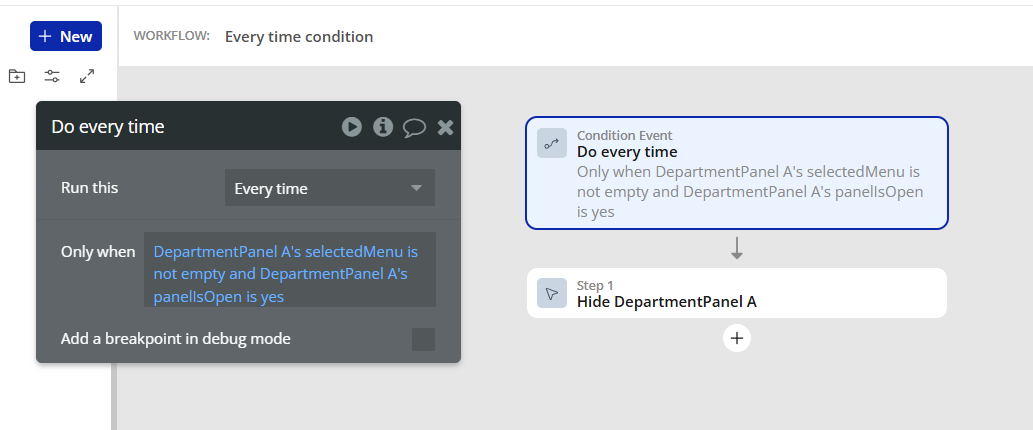The width and height of the screenshot is (1033, 430).
Task: Click the cursor icon on Step 1
Action: pyautogui.click(x=552, y=293)
